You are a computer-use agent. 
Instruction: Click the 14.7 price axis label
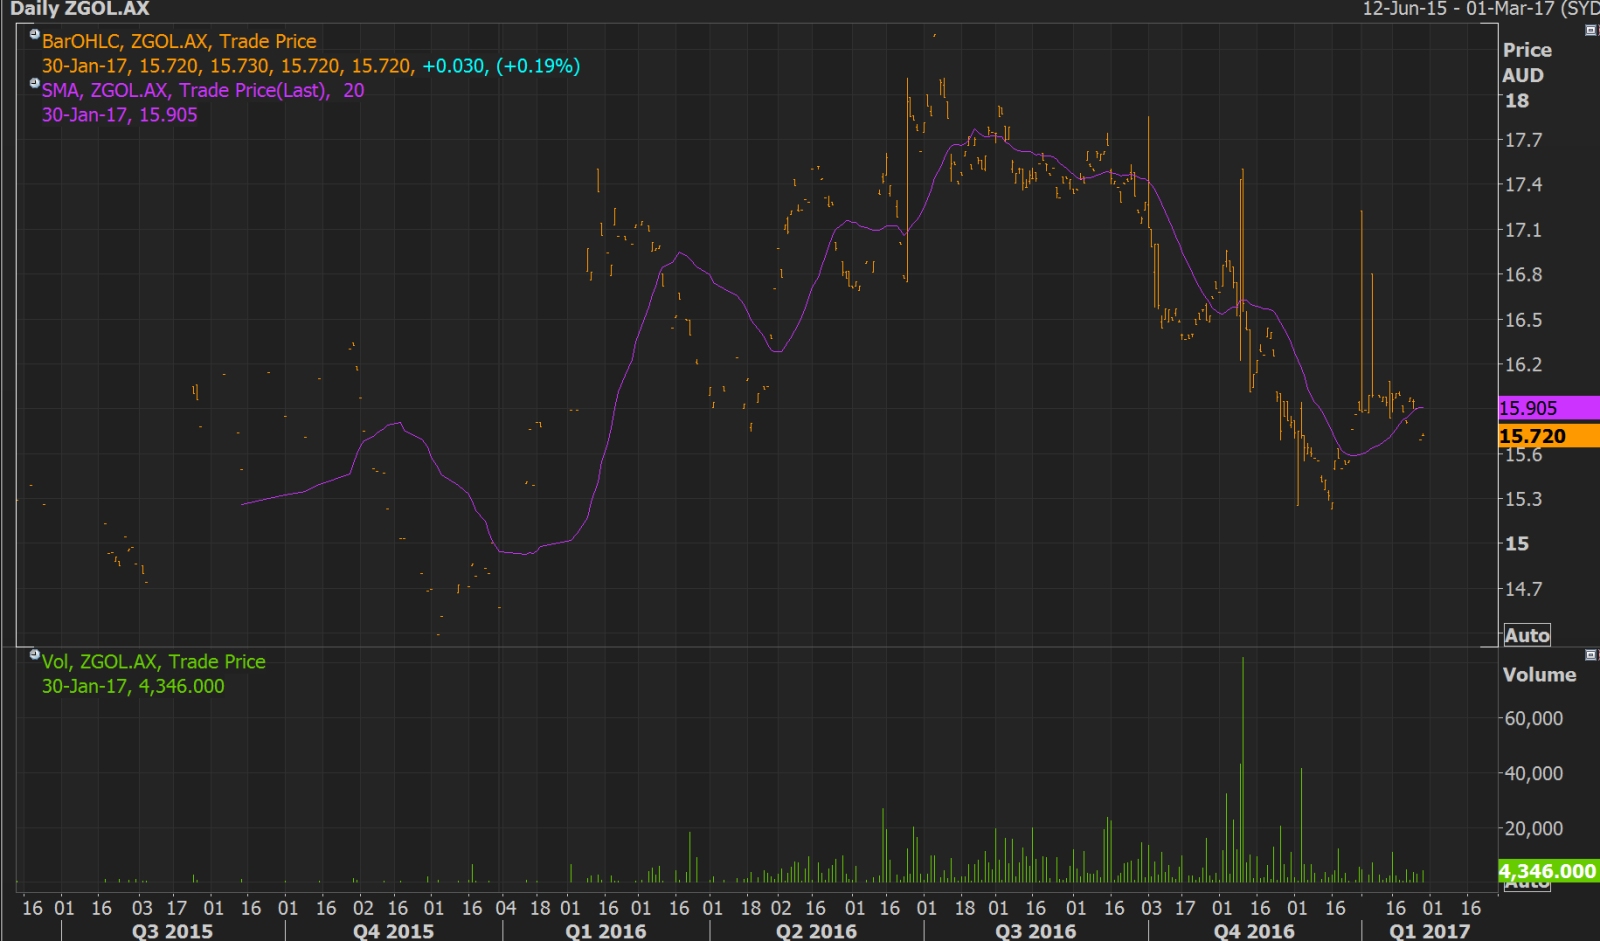pyautogui.click(x=1524, y=589)
